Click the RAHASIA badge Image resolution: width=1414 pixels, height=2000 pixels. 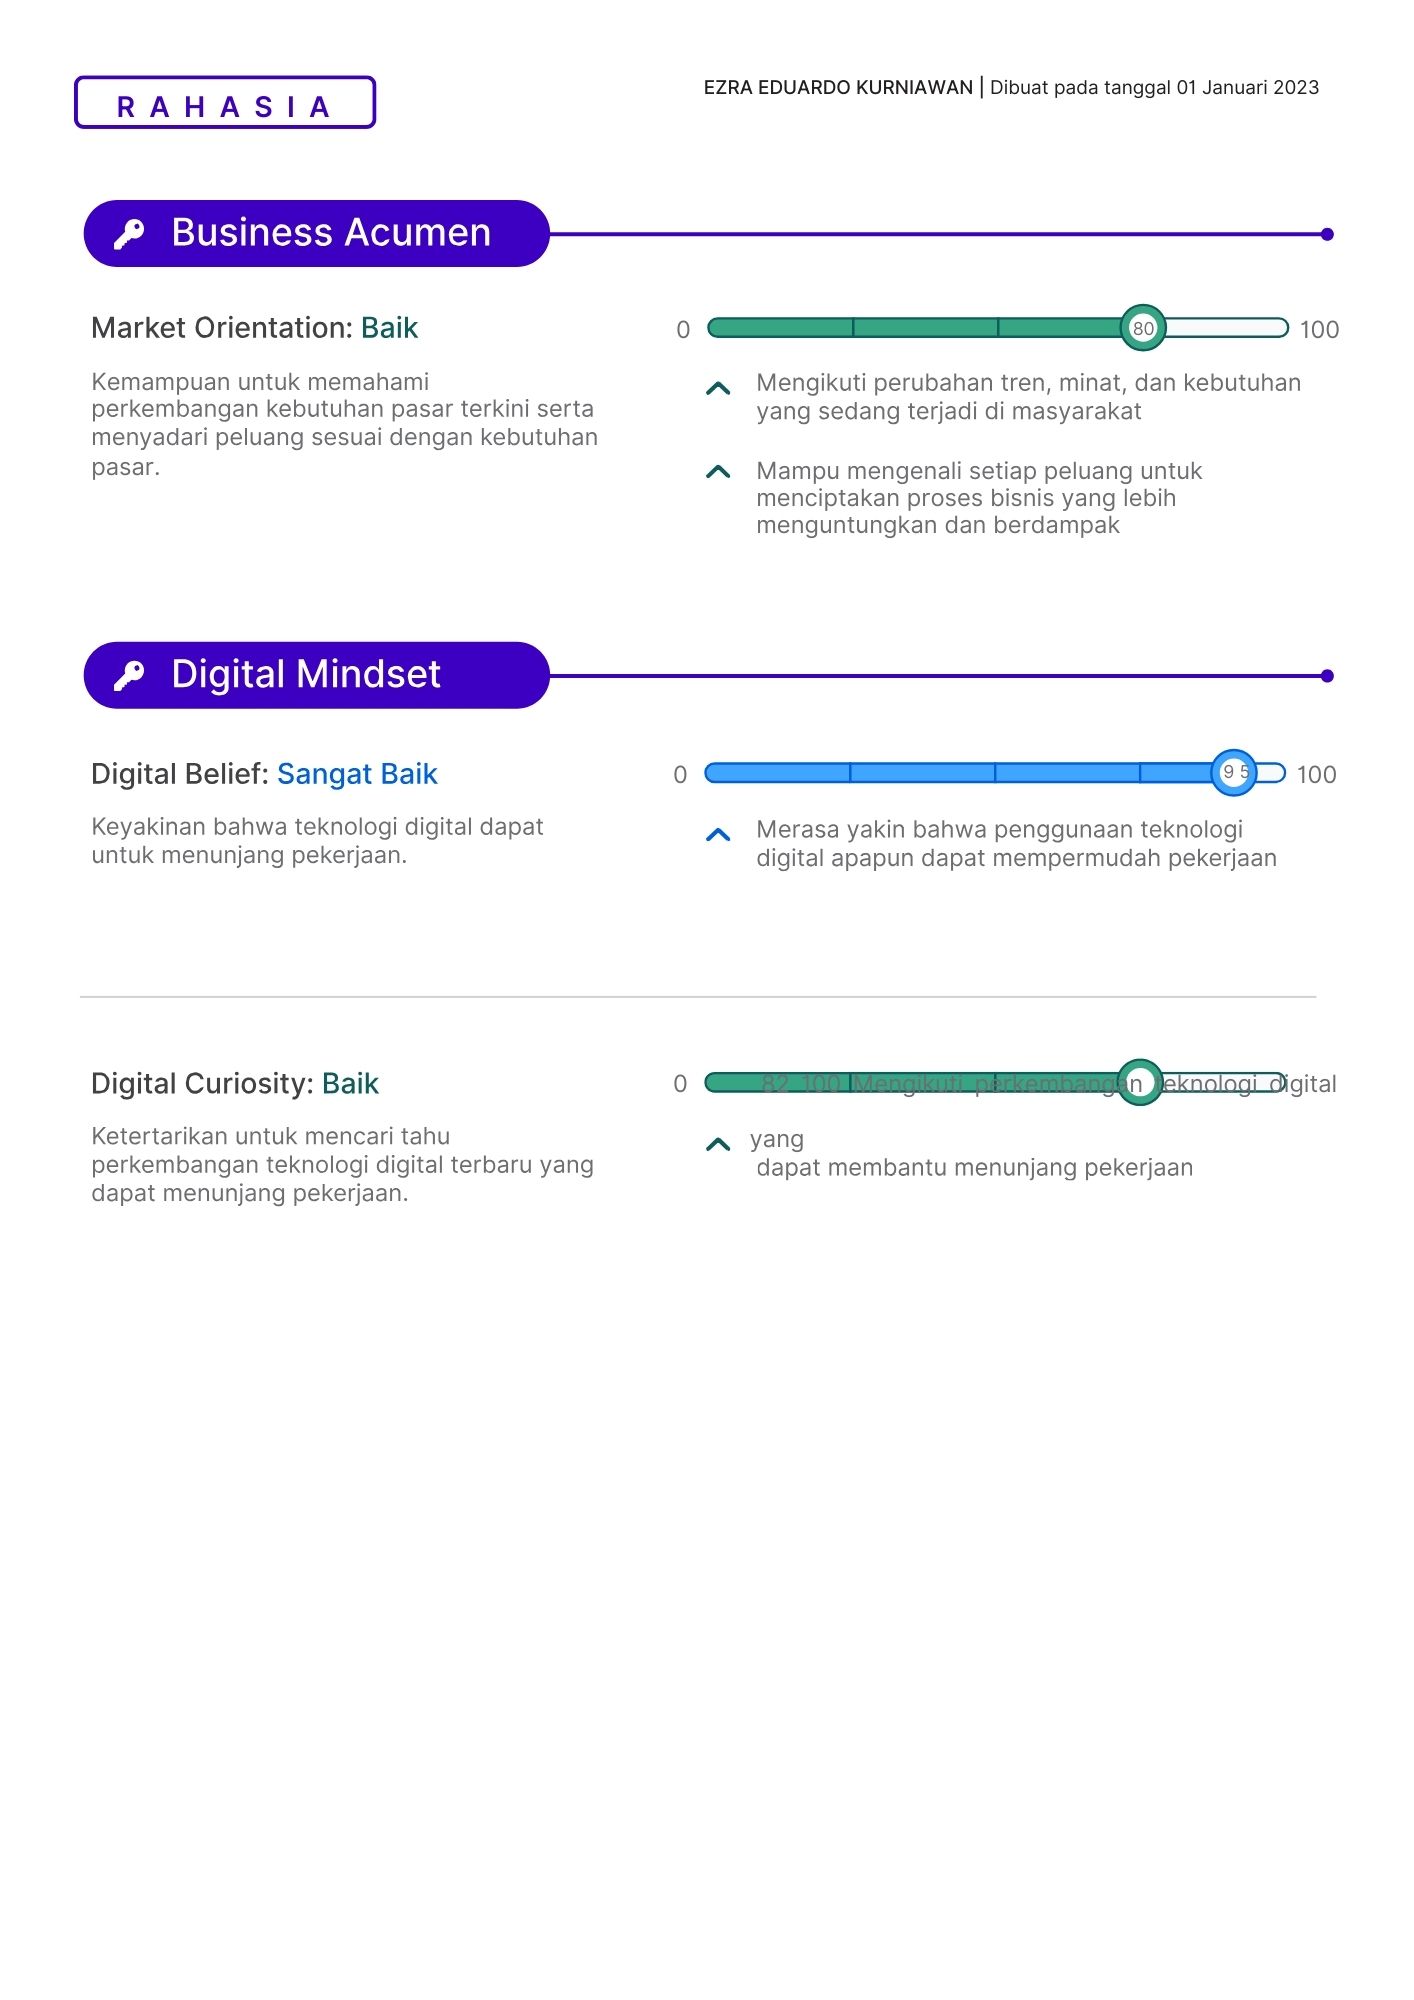(225, 103)
